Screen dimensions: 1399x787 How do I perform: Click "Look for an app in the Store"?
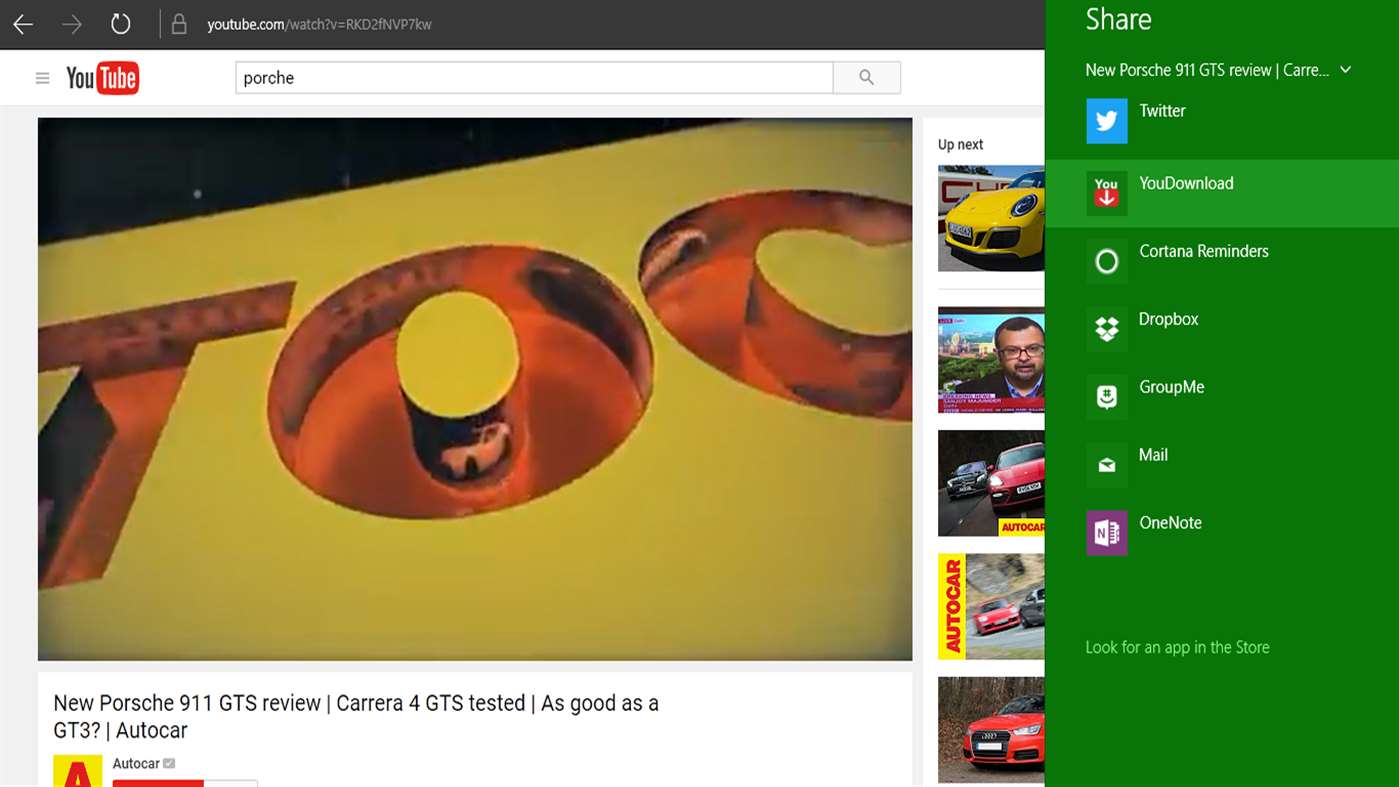pos(1177,647)
